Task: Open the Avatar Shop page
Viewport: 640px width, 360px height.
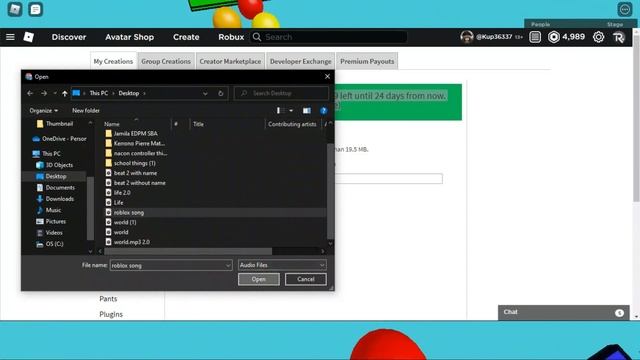Action: tap(129, 37)
